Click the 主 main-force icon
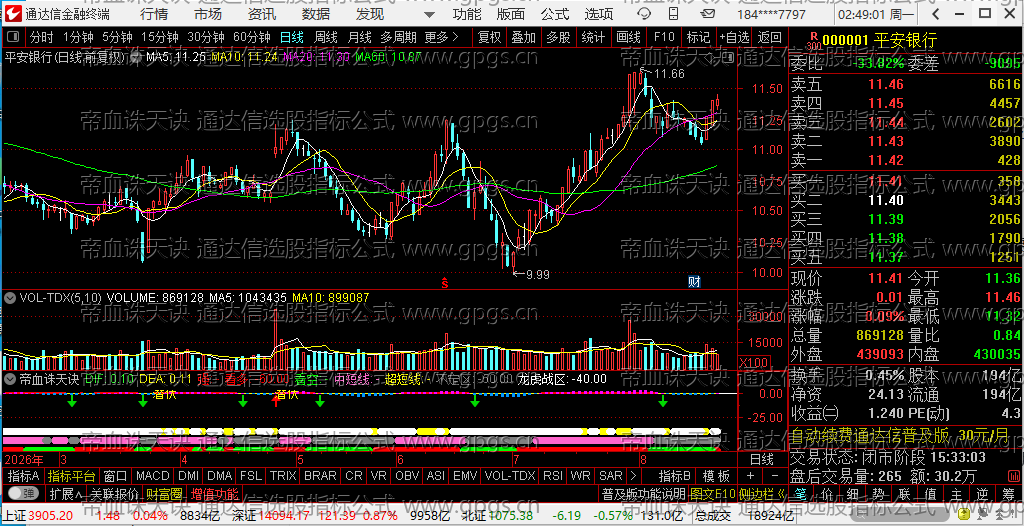Screen dimensions: 1024x526 (957, 492)
